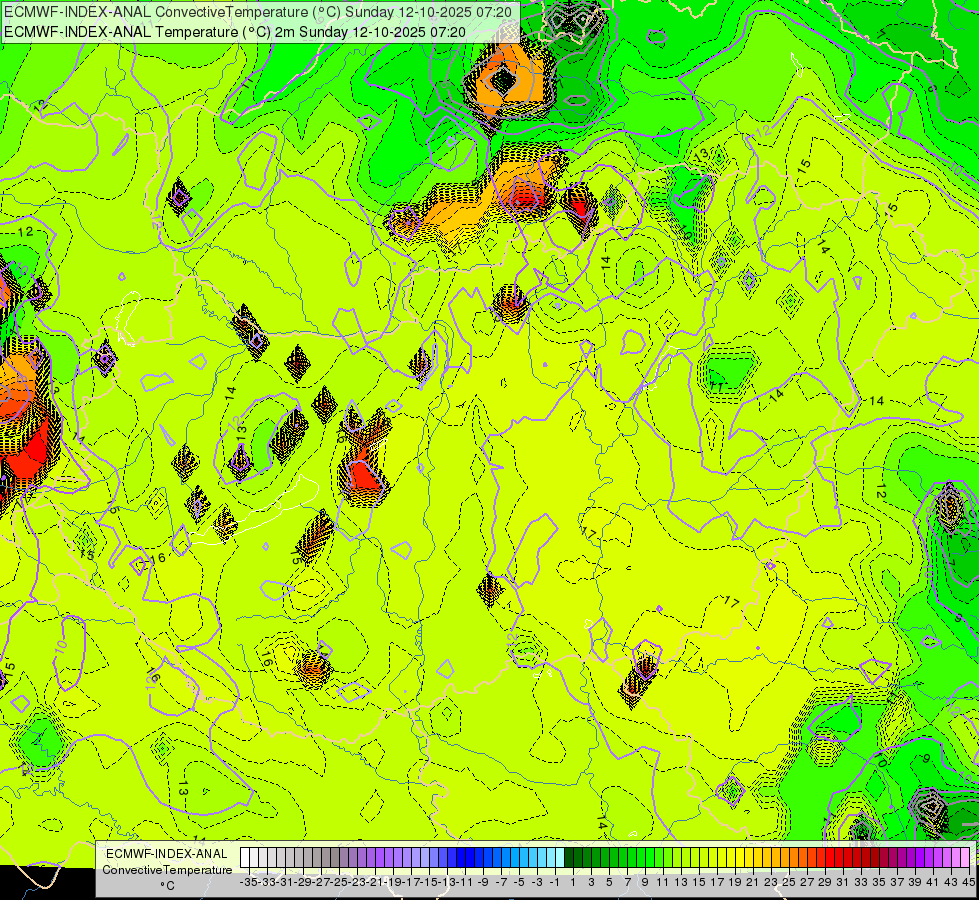Click the °C unit label in legend
The width and height of the screenshot is (979, 900).
pos(167,885)
